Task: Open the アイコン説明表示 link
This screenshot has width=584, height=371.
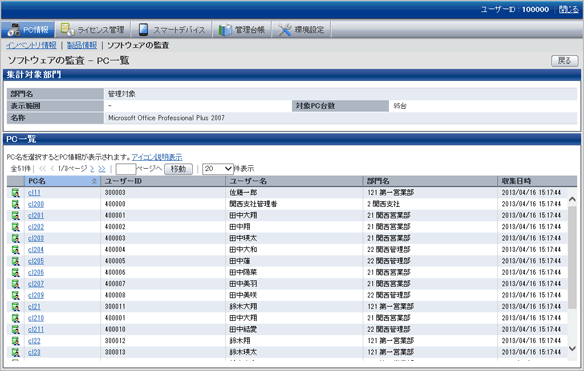Action: (157, 157)
